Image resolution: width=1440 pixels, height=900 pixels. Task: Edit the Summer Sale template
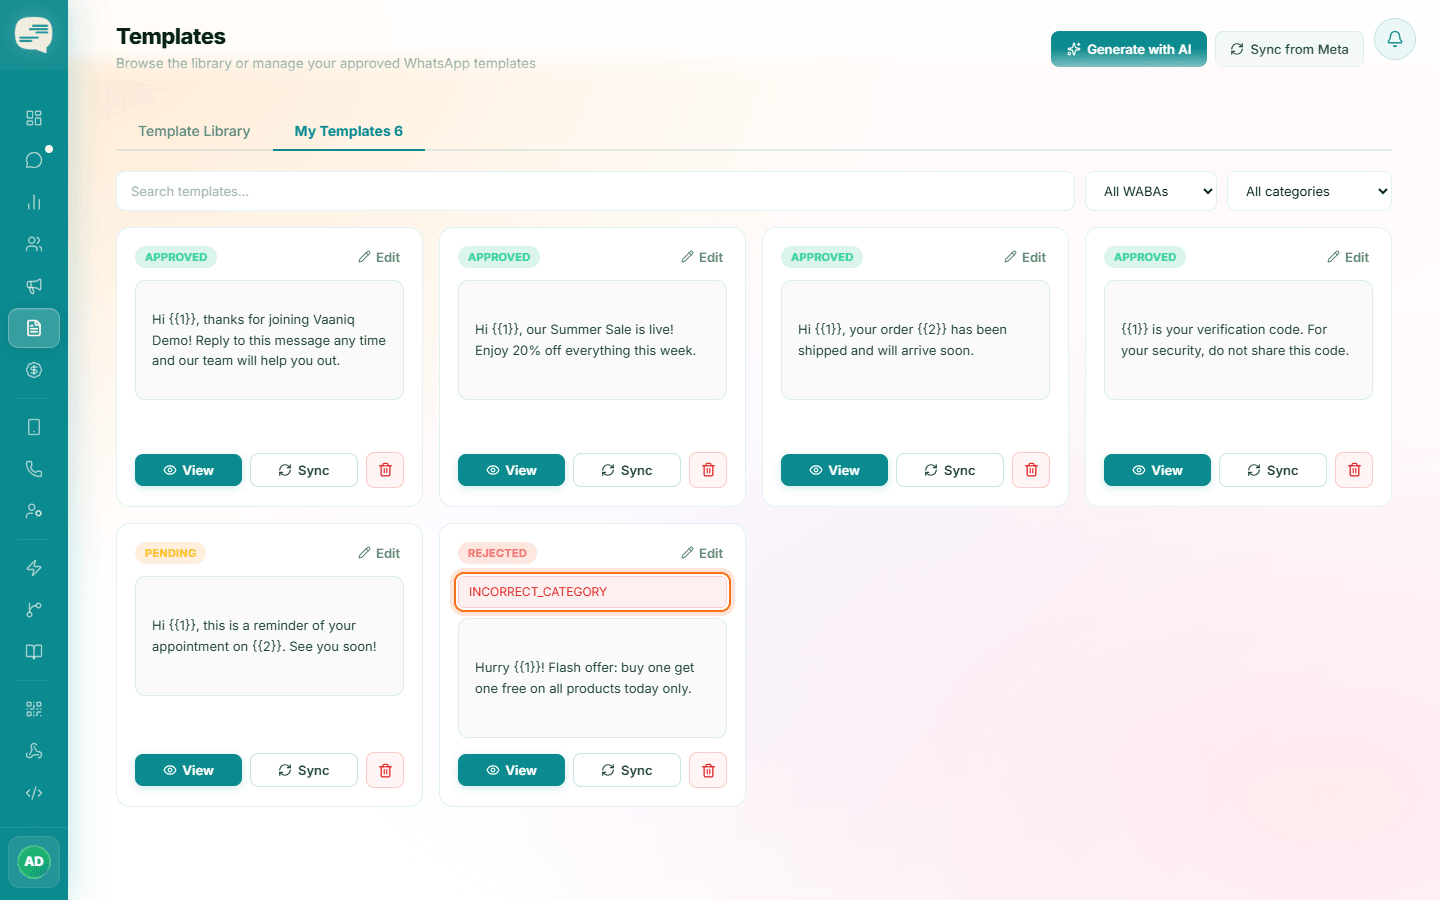[x=702, y=257]
